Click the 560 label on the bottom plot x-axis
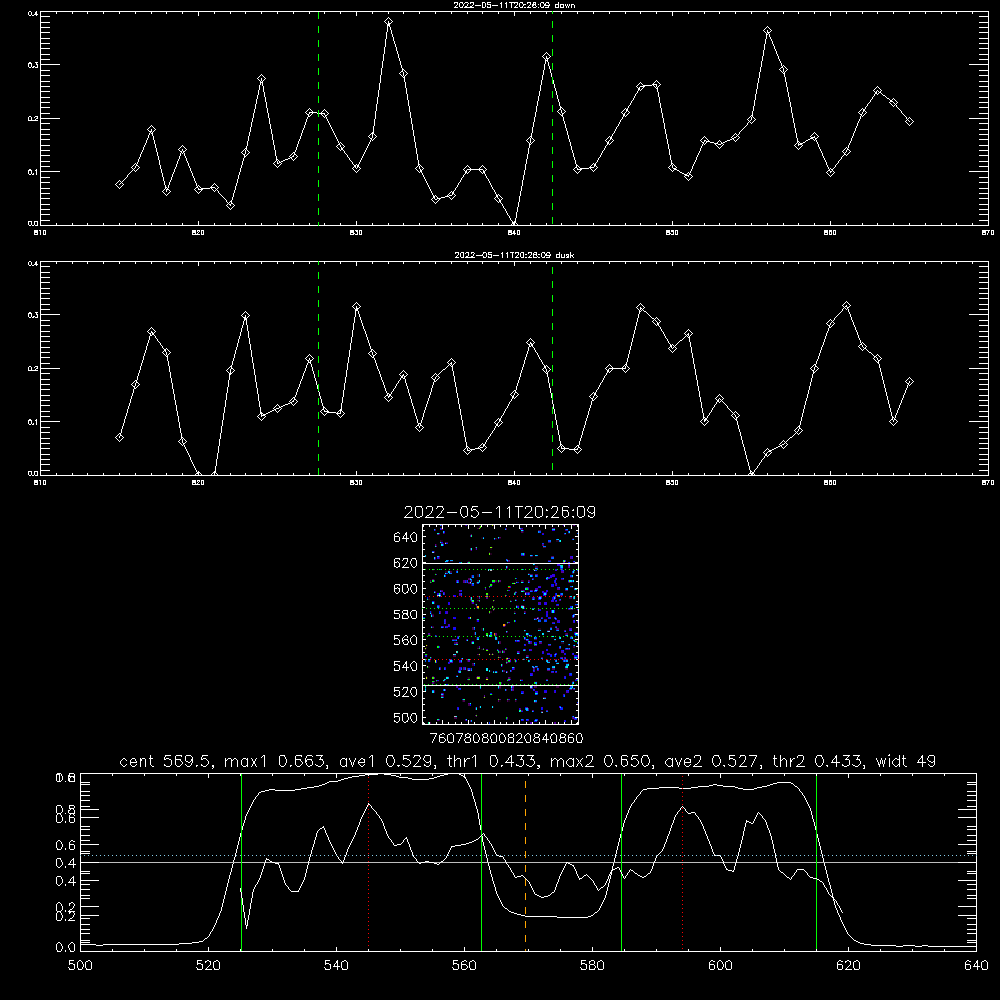Image resolution: width=1000 pixels, height=1000 pixels. [464, 966]
